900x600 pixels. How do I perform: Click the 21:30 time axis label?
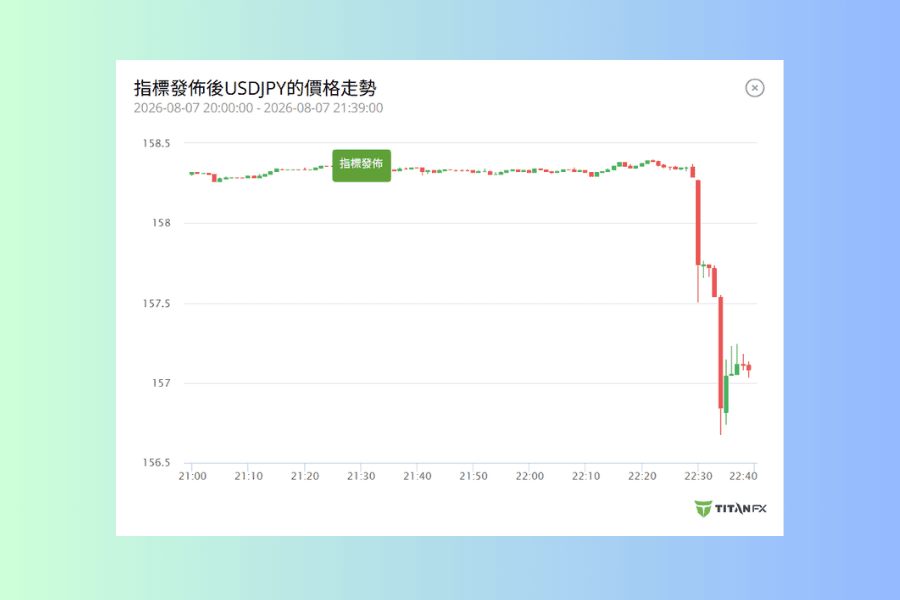(x=361, y=476)
